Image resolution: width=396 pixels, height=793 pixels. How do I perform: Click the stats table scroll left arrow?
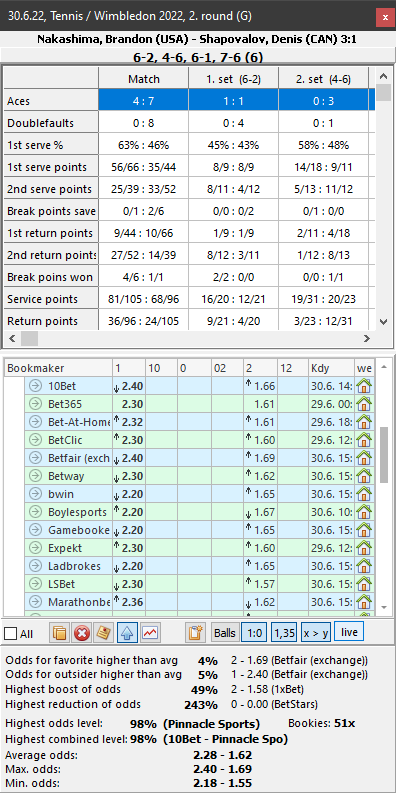(12, 338)
